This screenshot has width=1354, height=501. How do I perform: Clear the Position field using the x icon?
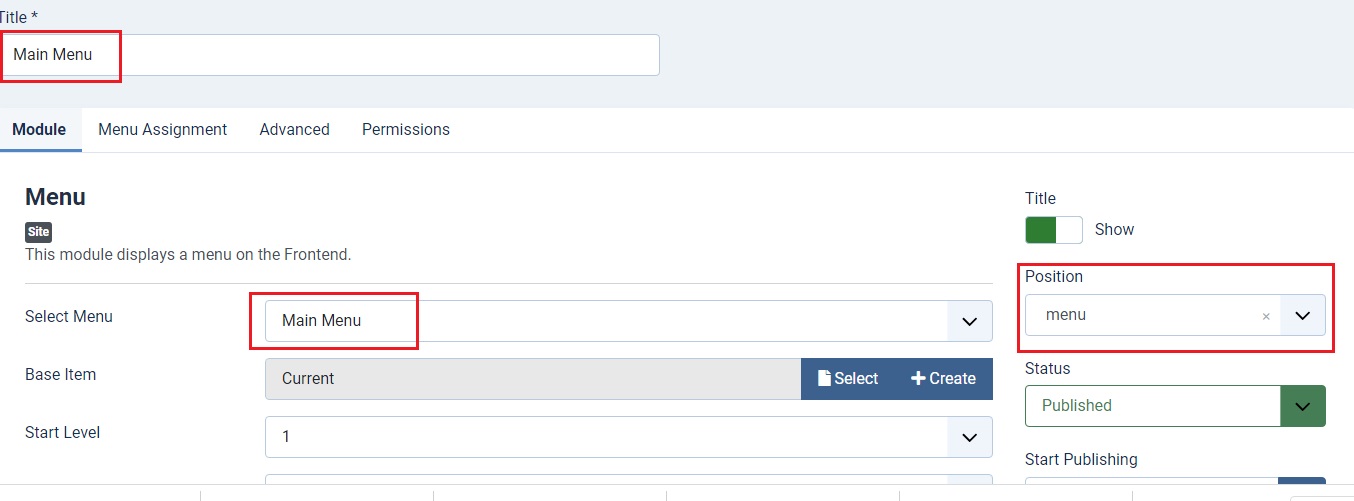[x=1266, y=316]
